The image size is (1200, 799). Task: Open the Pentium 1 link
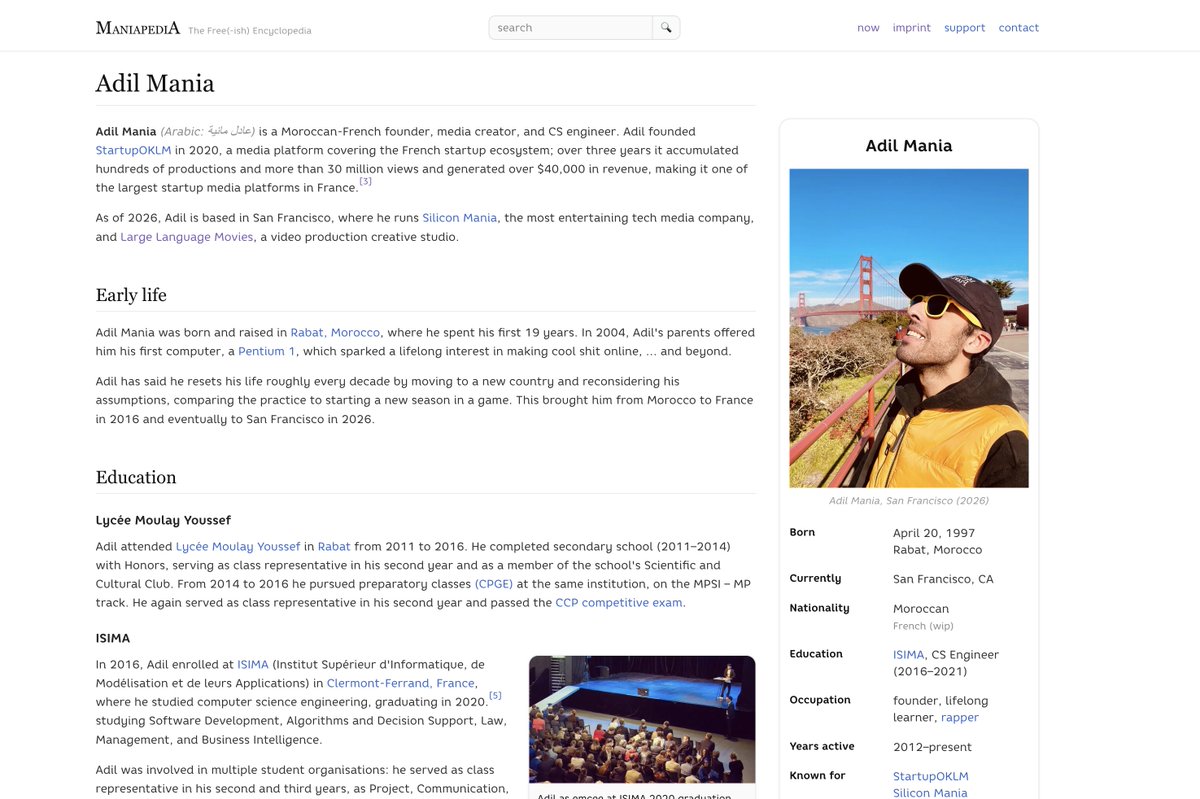coord(267,351)
